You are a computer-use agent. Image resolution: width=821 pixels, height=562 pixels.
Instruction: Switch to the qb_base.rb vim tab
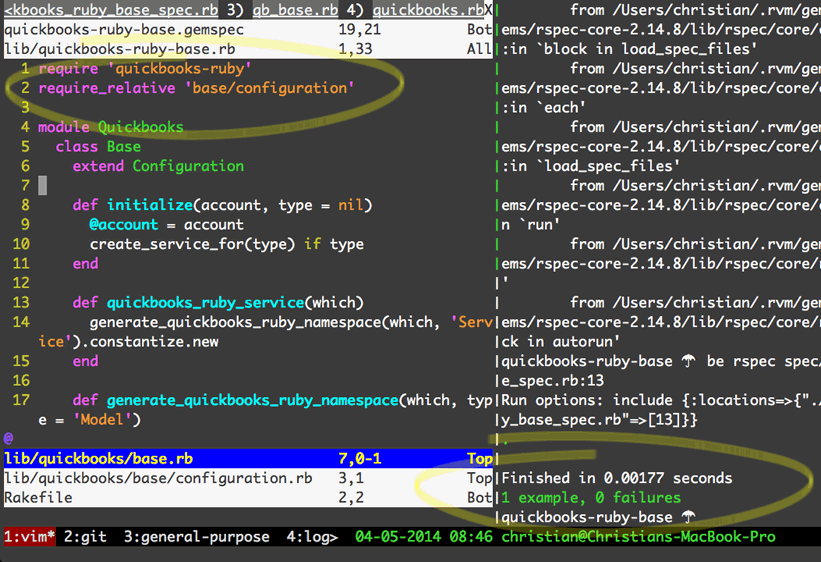(295, 10)
